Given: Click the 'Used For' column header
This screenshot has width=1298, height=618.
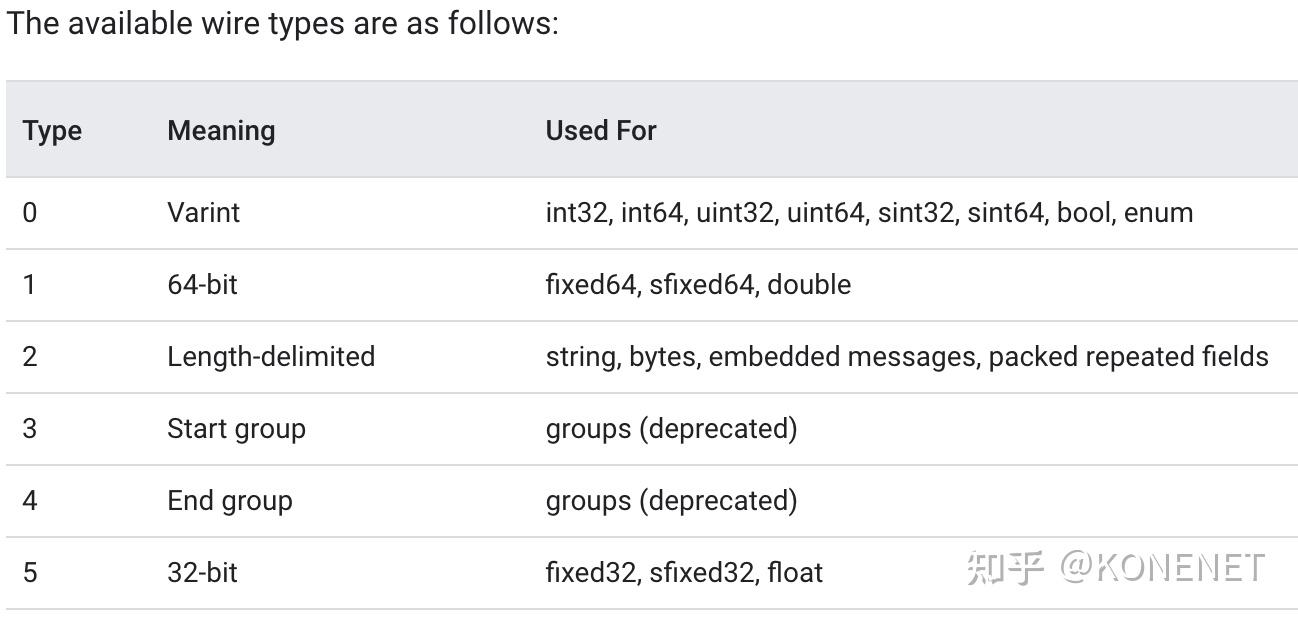Looking at the screenshot, I should (600, 131).
